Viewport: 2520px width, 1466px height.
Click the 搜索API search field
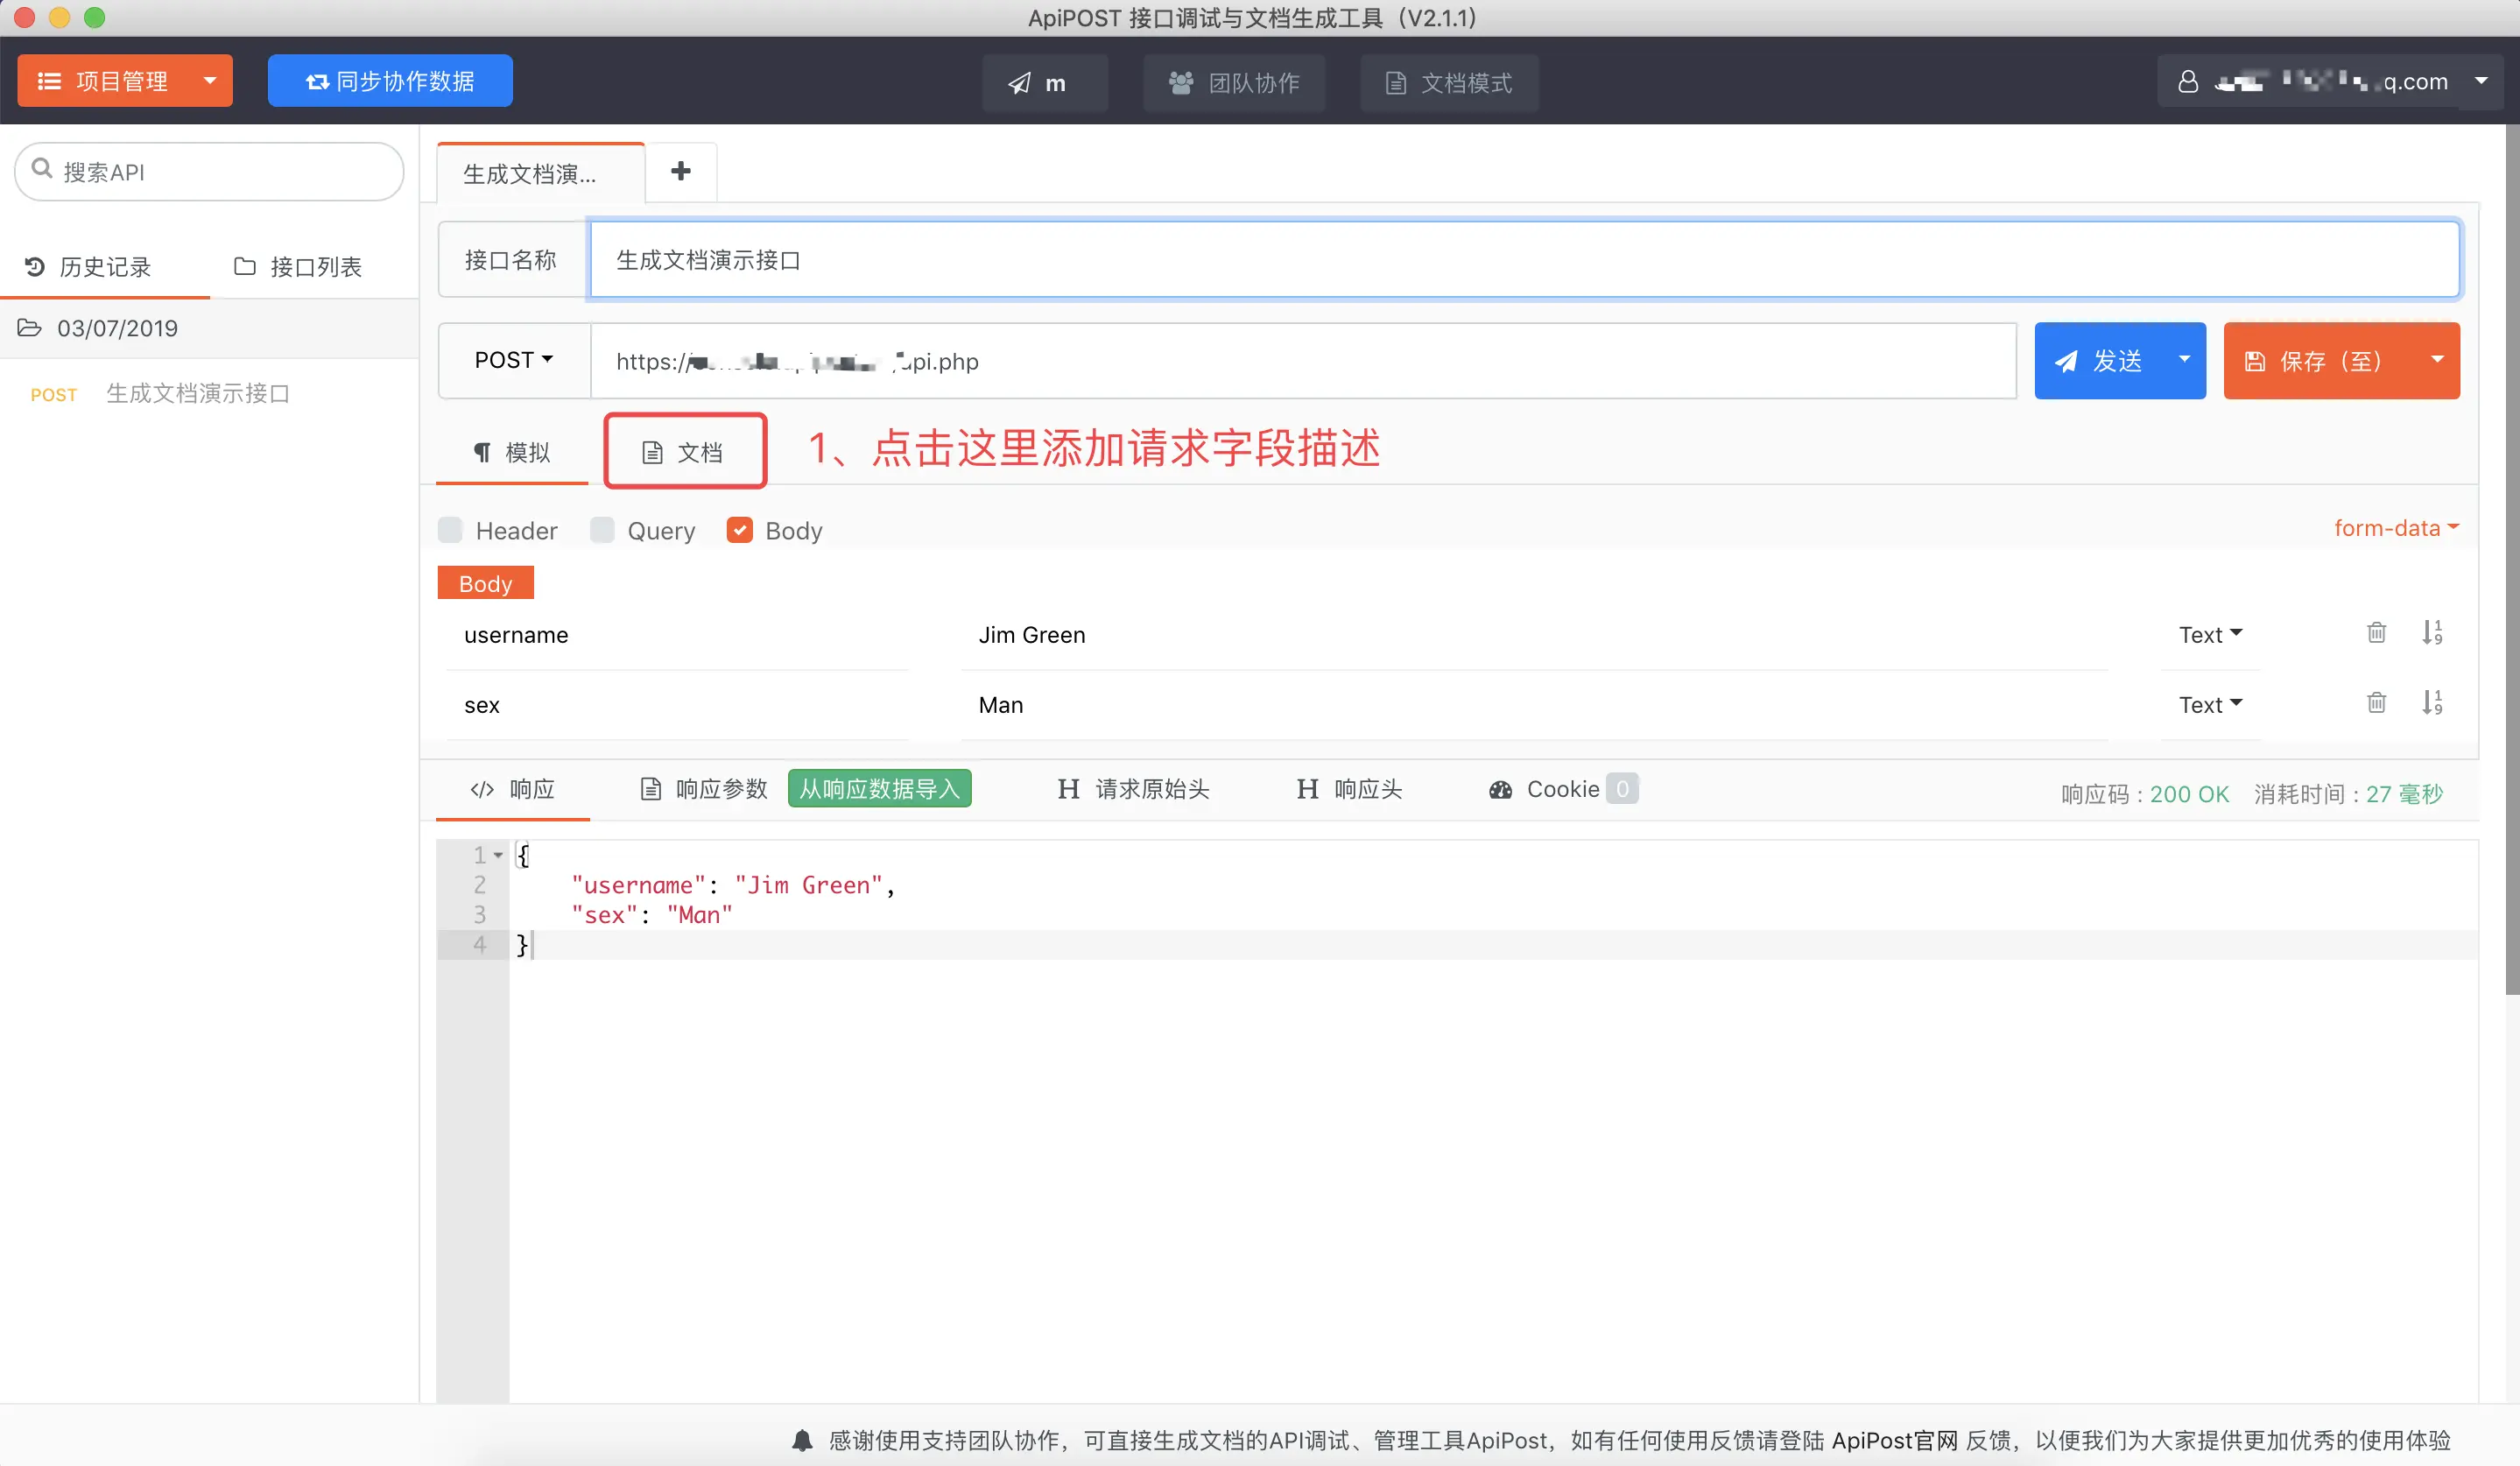pos(210,172)
